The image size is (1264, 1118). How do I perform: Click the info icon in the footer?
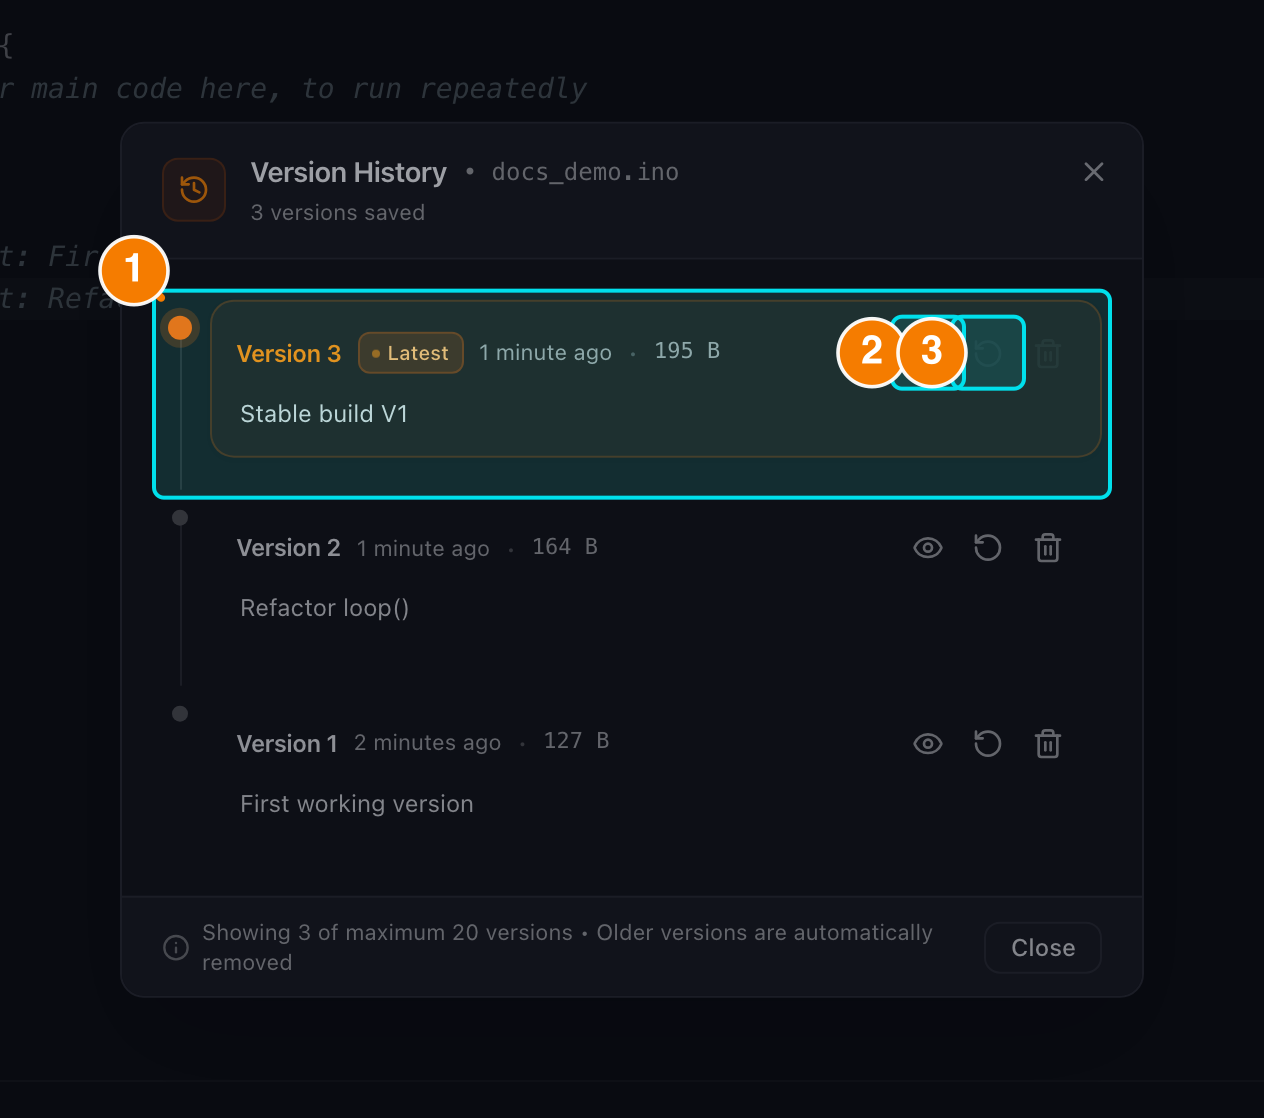click(176, 947)
